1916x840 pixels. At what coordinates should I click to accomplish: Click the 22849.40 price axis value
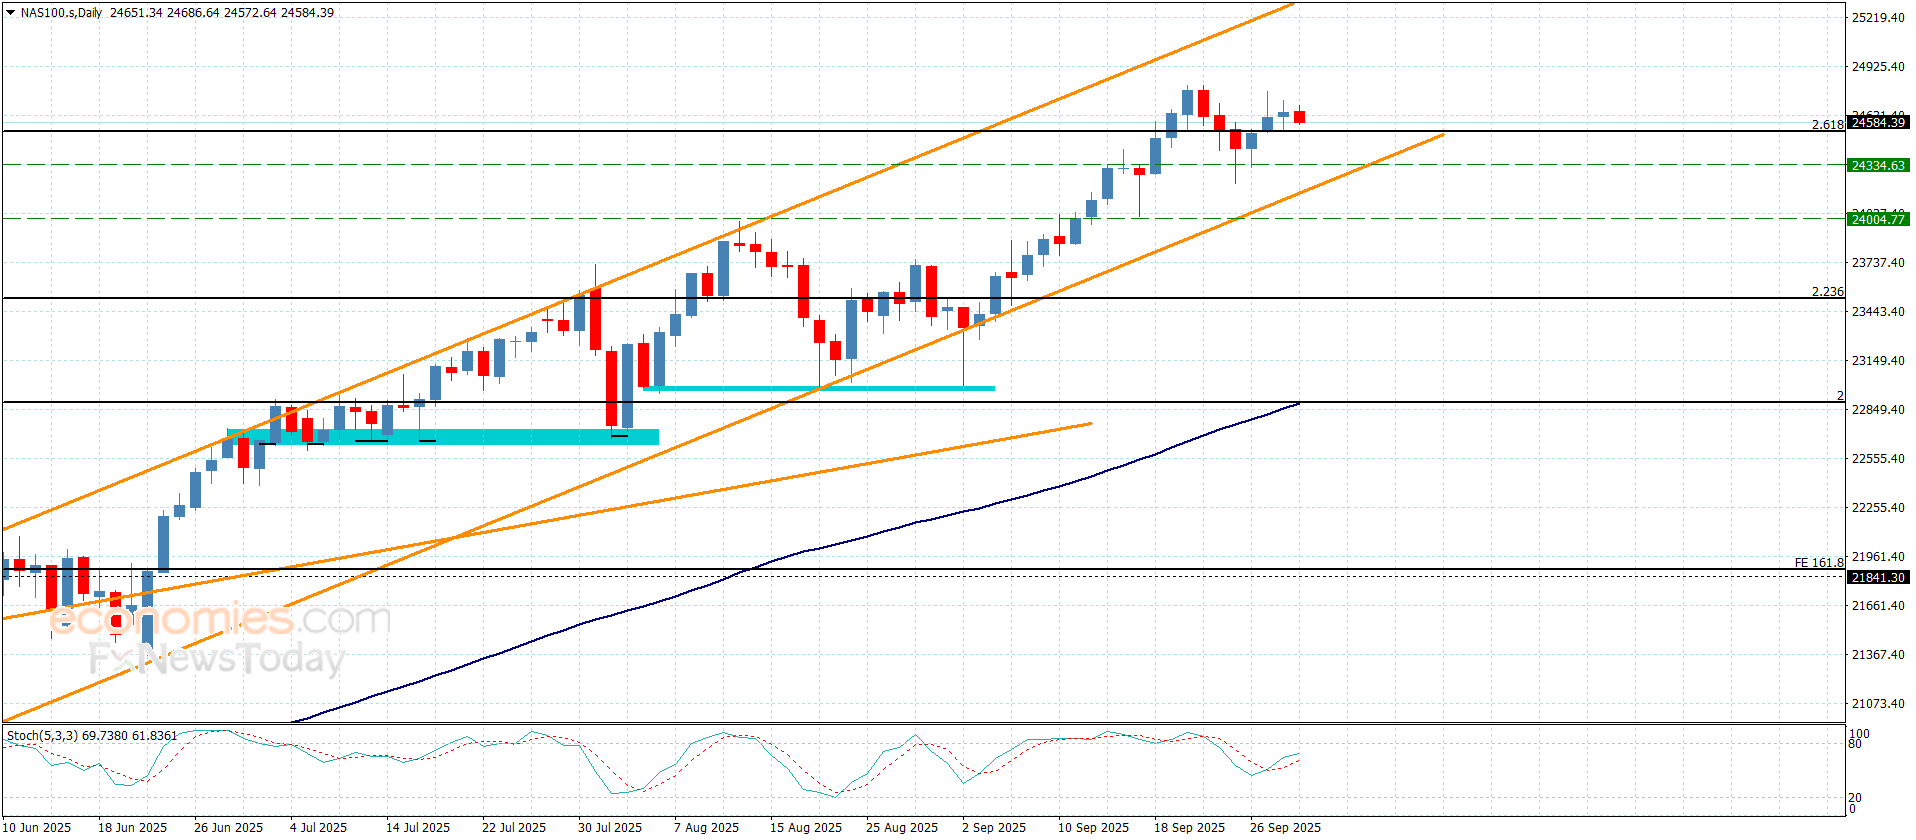click(x=1878, y=410)
